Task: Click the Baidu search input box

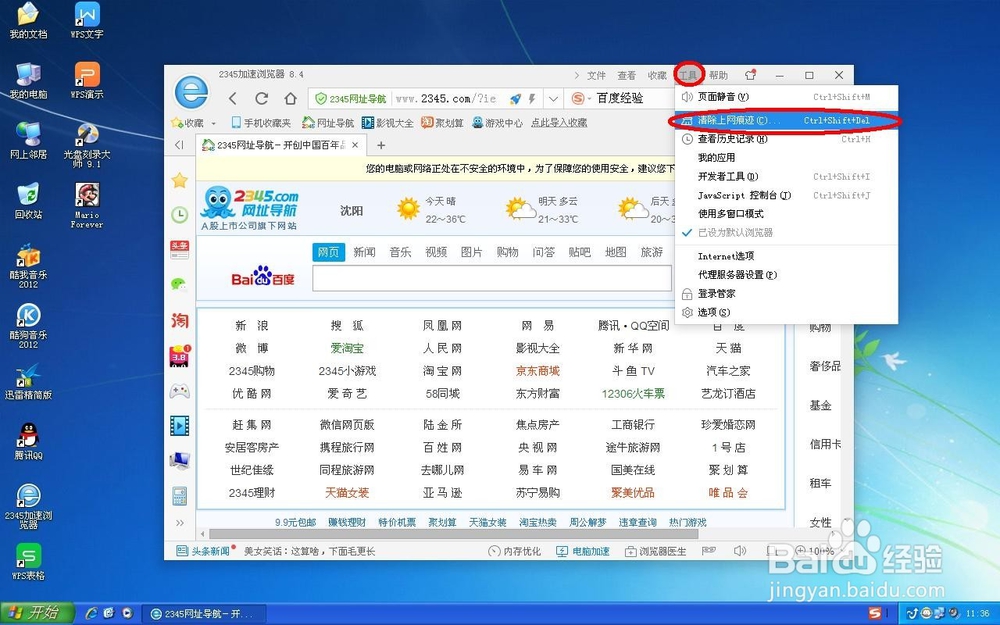Action: (492, 279)
